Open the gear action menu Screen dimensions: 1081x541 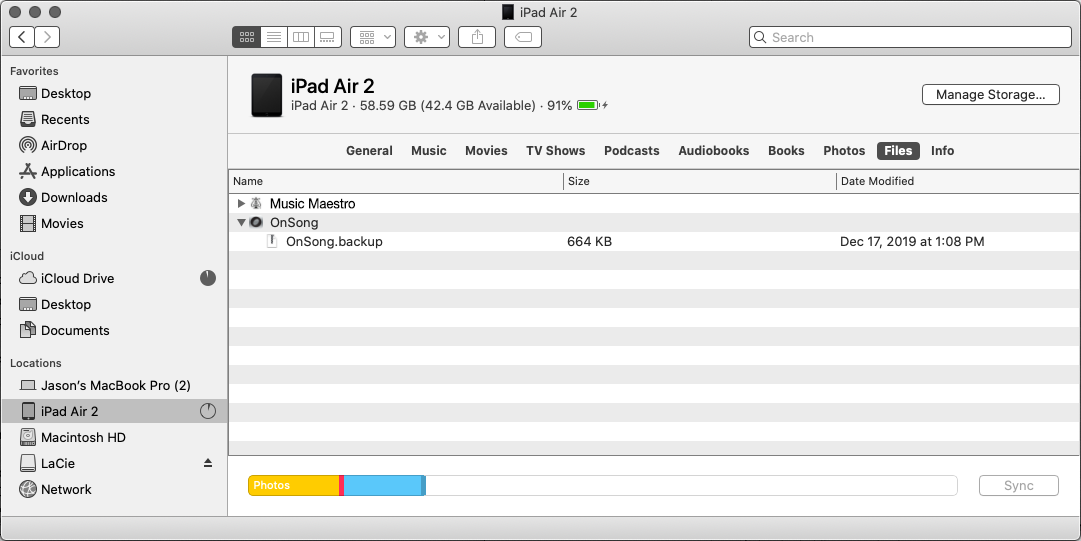[427, 37]
